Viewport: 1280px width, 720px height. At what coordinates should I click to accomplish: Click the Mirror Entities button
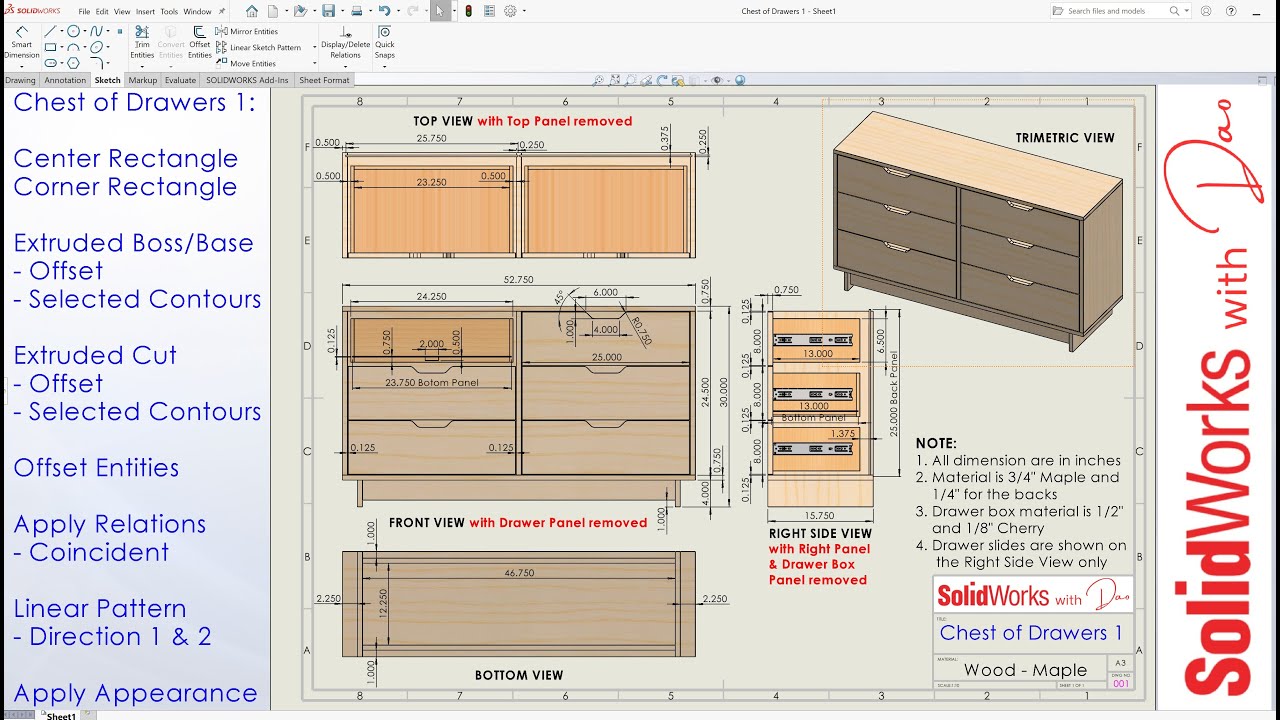[246, 31]
